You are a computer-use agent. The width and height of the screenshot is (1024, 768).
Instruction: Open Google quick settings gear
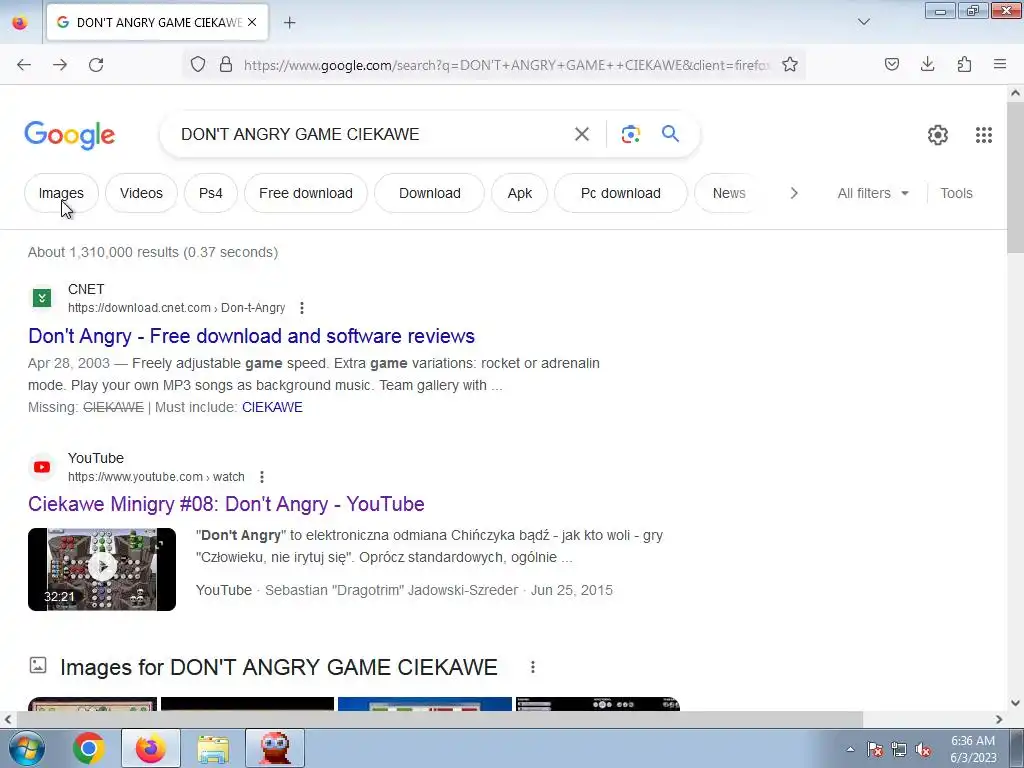tap(938, 135)
